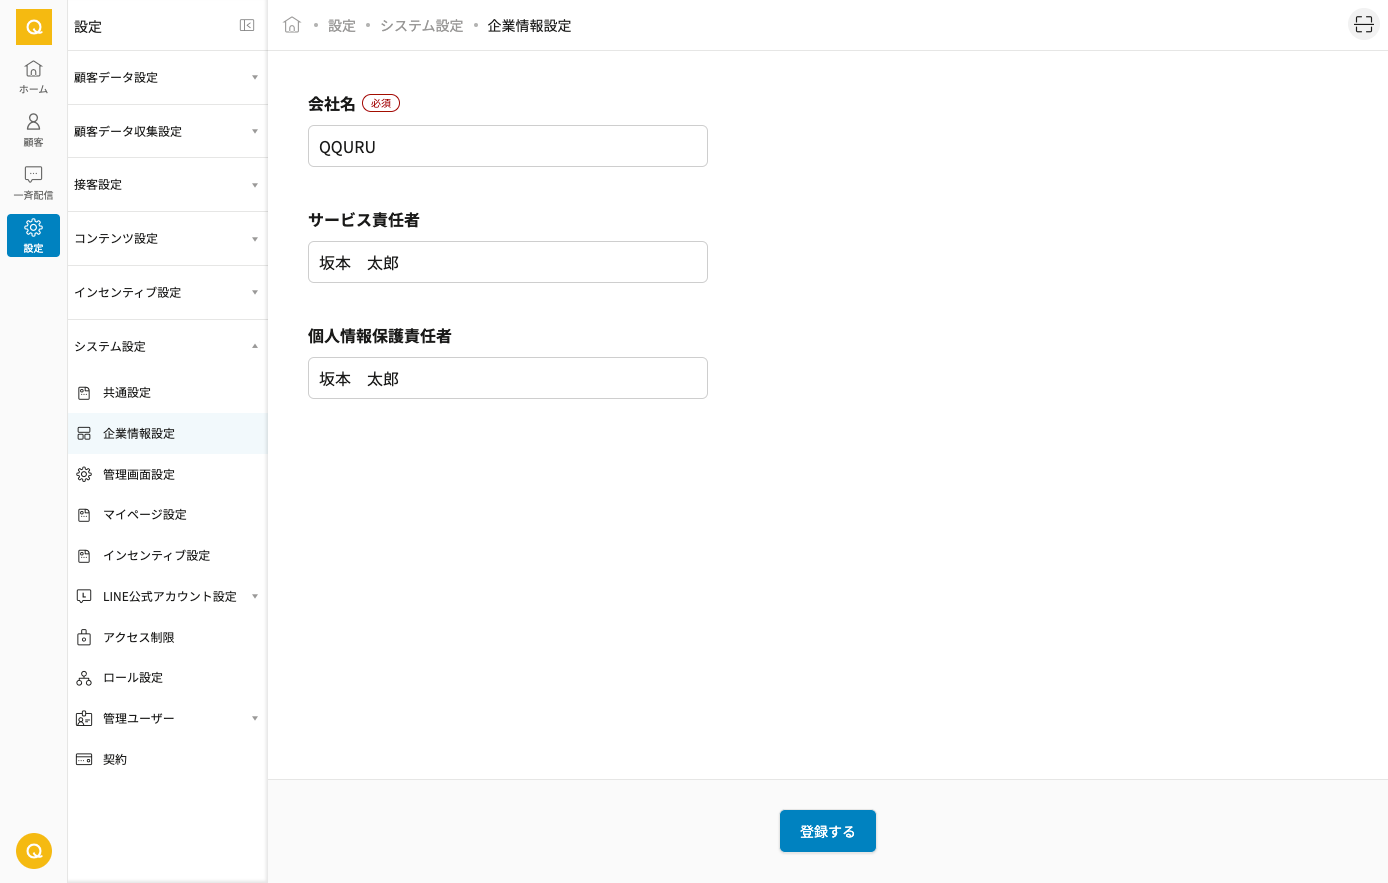Select ロール設定 from the sidebar
Viewport: 1388px width, 883px height.
(x=133, y=678)
